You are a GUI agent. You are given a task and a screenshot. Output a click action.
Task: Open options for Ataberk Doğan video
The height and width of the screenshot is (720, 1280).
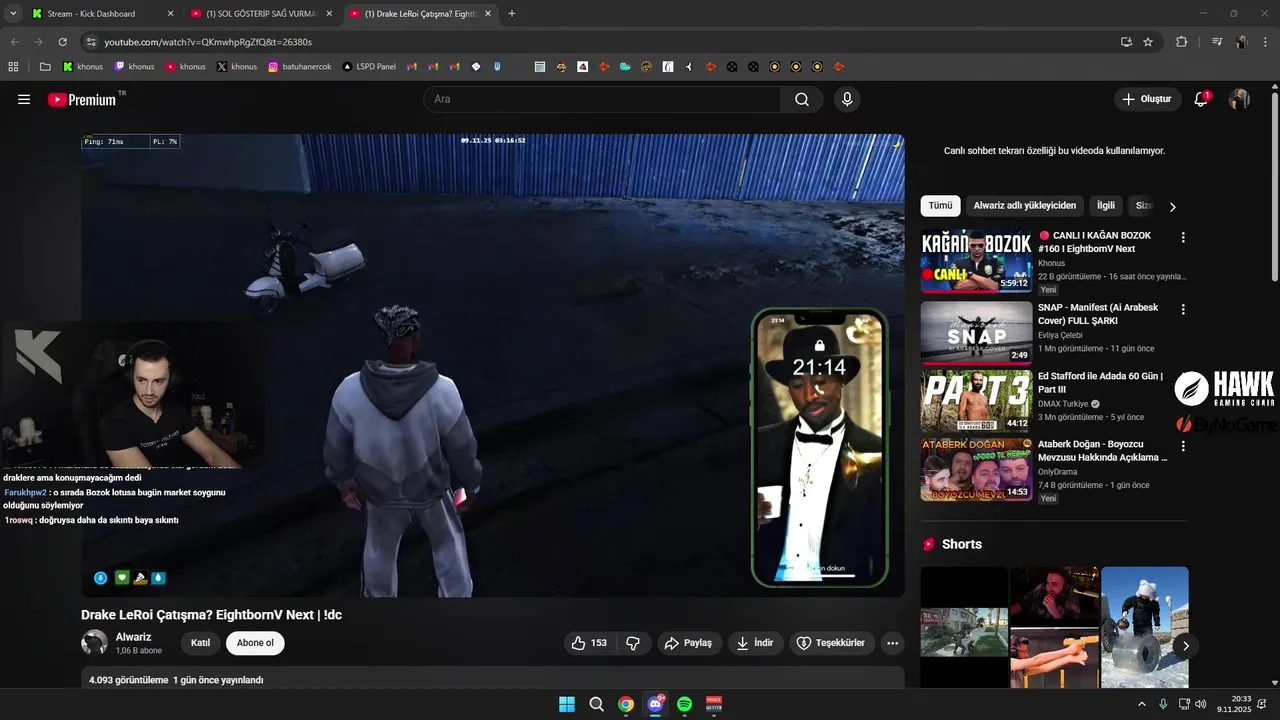(1183, 446)
